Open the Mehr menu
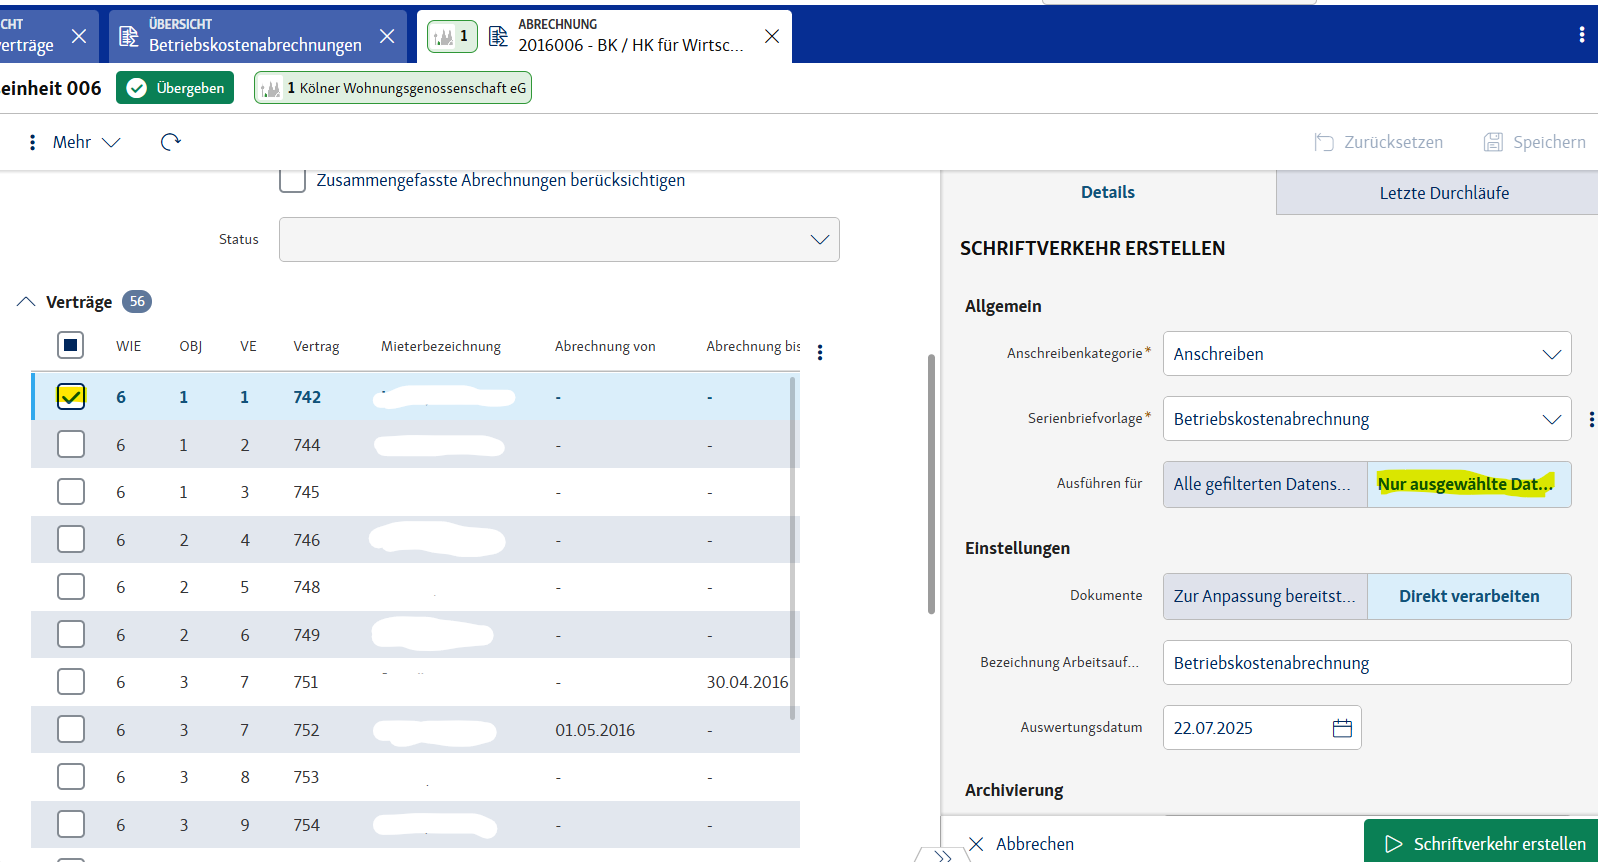This screenshot has width=1598, height=862. pos(74,142)
